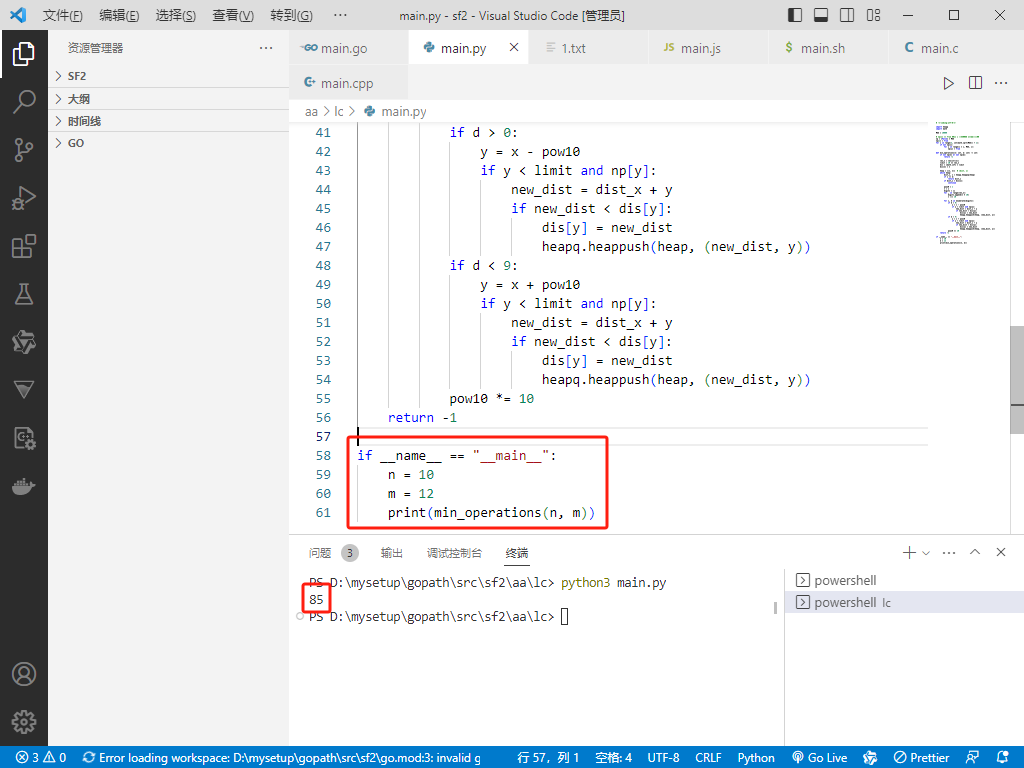Switch to the main.js tab

[709, 48]
